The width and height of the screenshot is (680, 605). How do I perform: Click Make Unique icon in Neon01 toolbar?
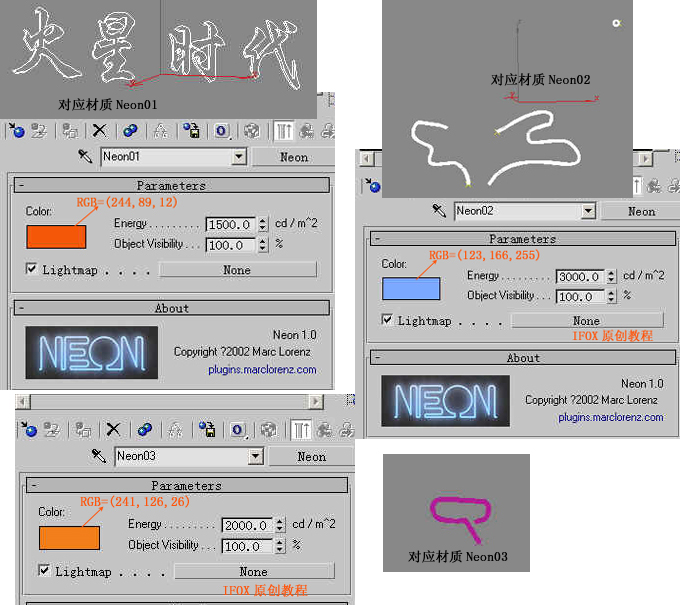(x=161, y=131)
